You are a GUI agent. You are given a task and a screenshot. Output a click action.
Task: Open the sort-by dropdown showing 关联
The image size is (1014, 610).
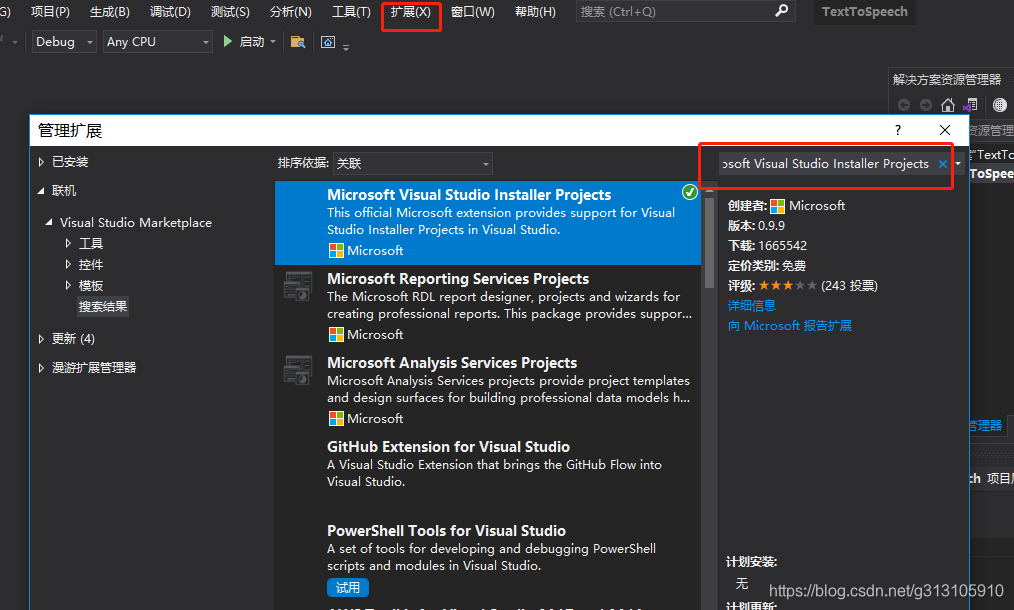[413, 164]
